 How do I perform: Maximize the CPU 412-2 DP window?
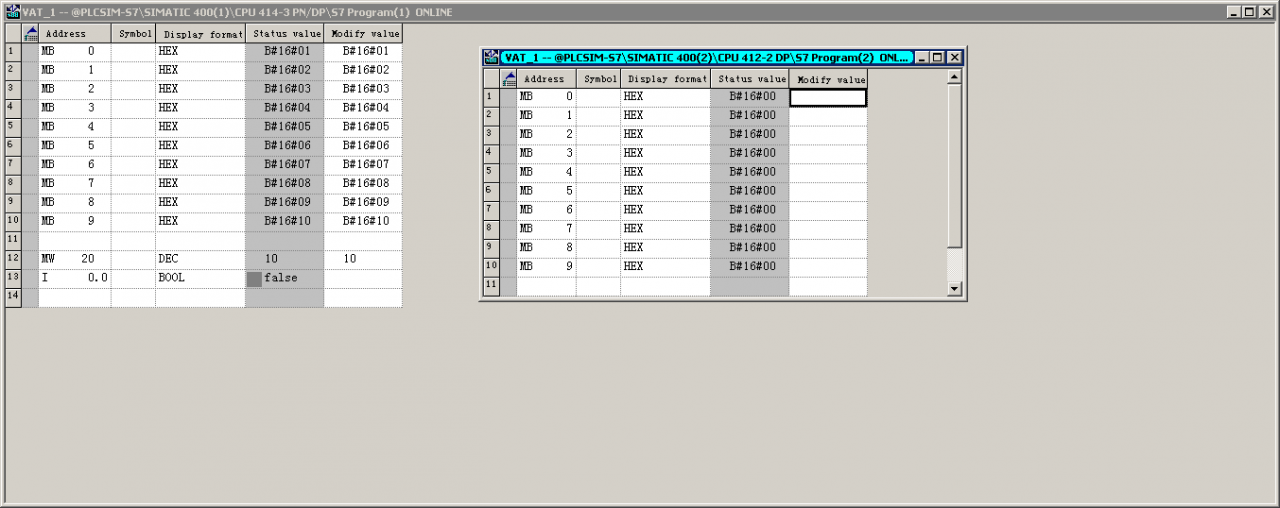coord(938,58)
